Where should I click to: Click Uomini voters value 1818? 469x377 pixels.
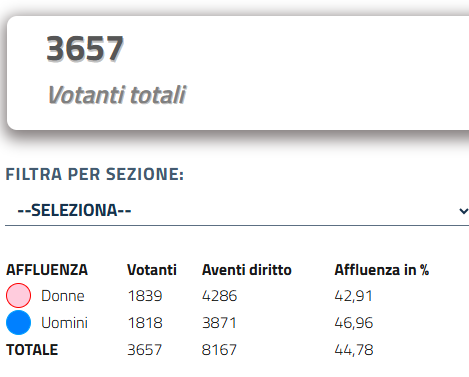145,323
